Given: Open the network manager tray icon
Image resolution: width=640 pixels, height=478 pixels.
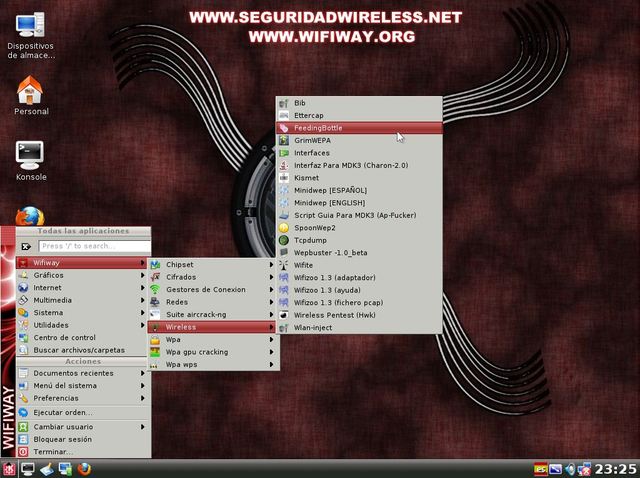Looking at the screenshot, I should click(584, 469).
